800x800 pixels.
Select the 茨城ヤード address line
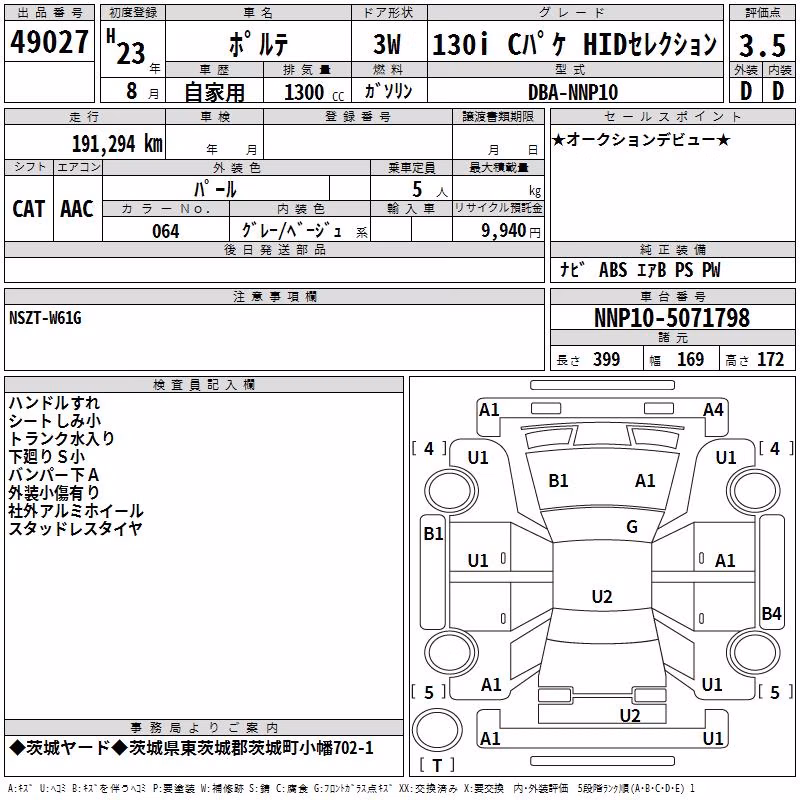(192, 748)
